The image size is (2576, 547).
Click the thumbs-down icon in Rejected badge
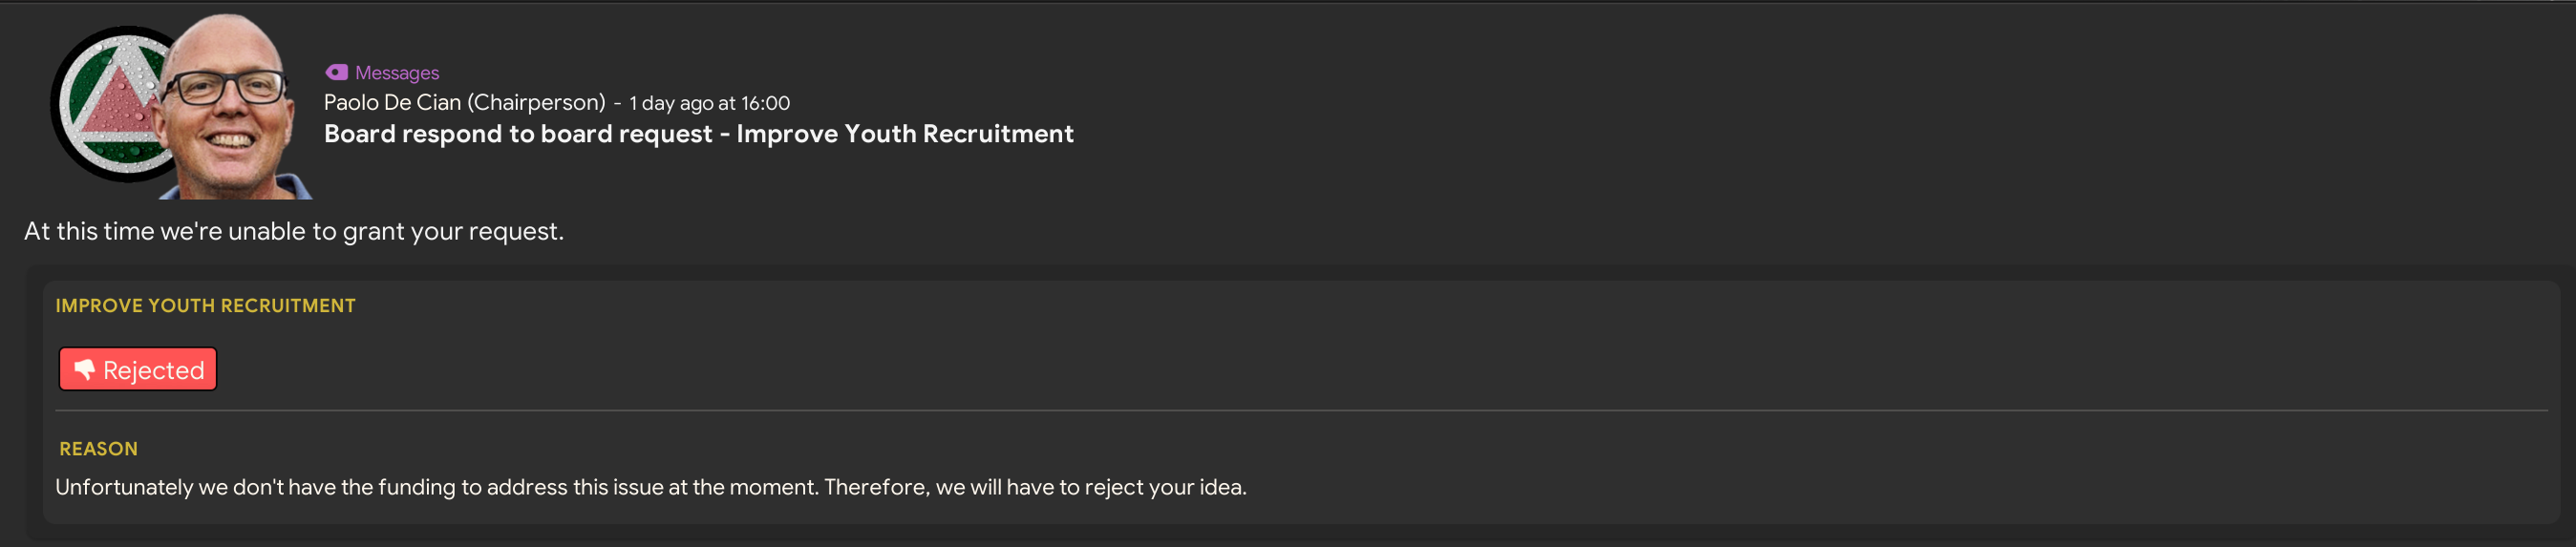pos(84,369)
